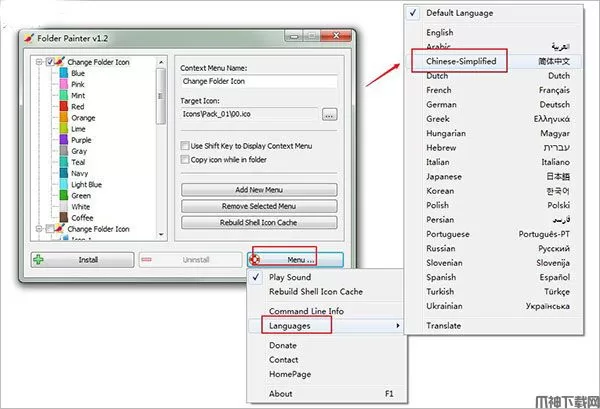Image resolution: width=600 pixels, height=409 pixels.
Task: Select Chinese-Simplified language
Action: click(x=494, y=61)
